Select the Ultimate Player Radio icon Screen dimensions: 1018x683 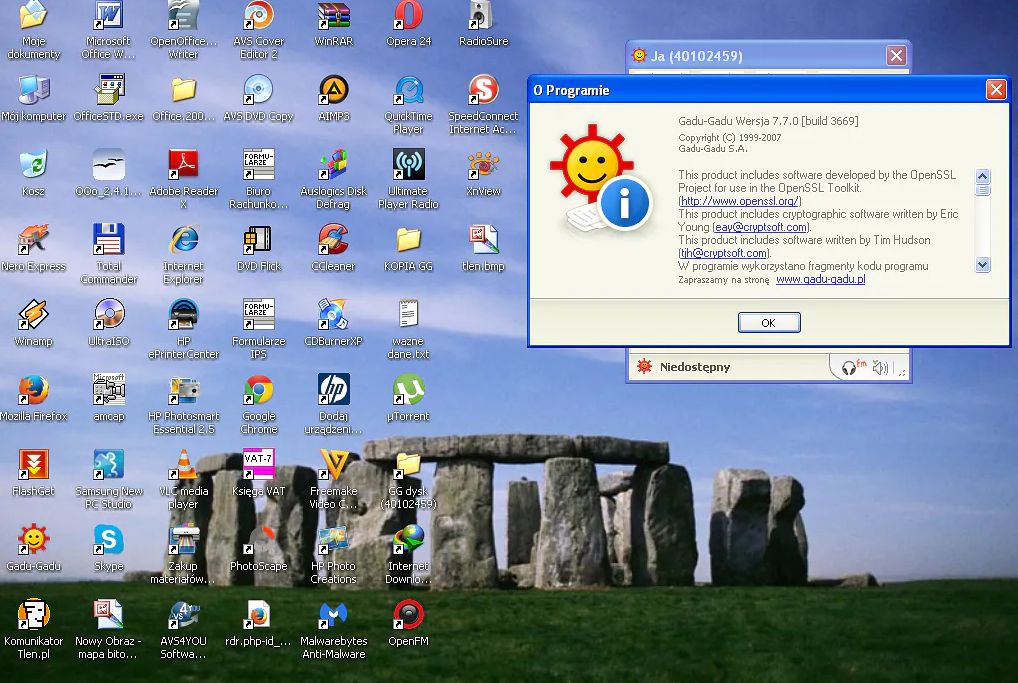coord(408,179)
